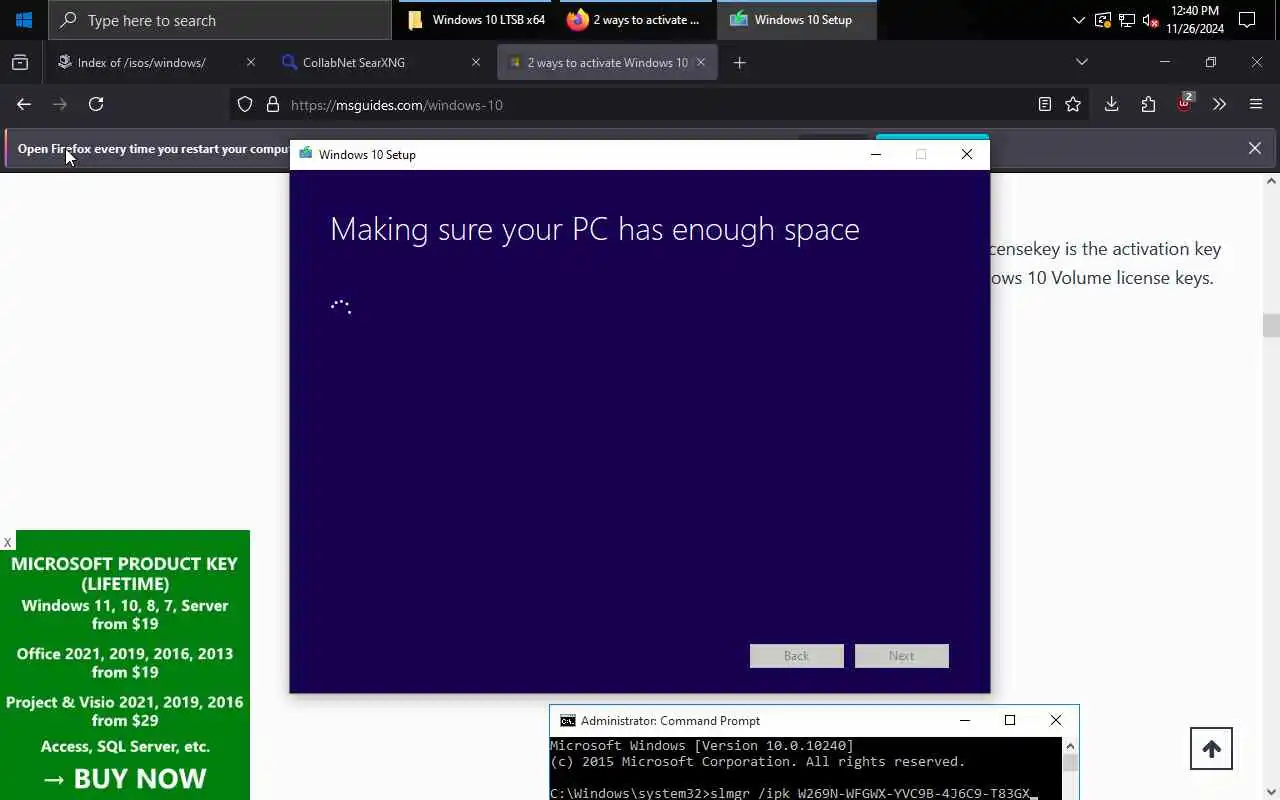1280x800 pixels.
Task: Close the CollabNet SearXNG tab
Action: 476,62
